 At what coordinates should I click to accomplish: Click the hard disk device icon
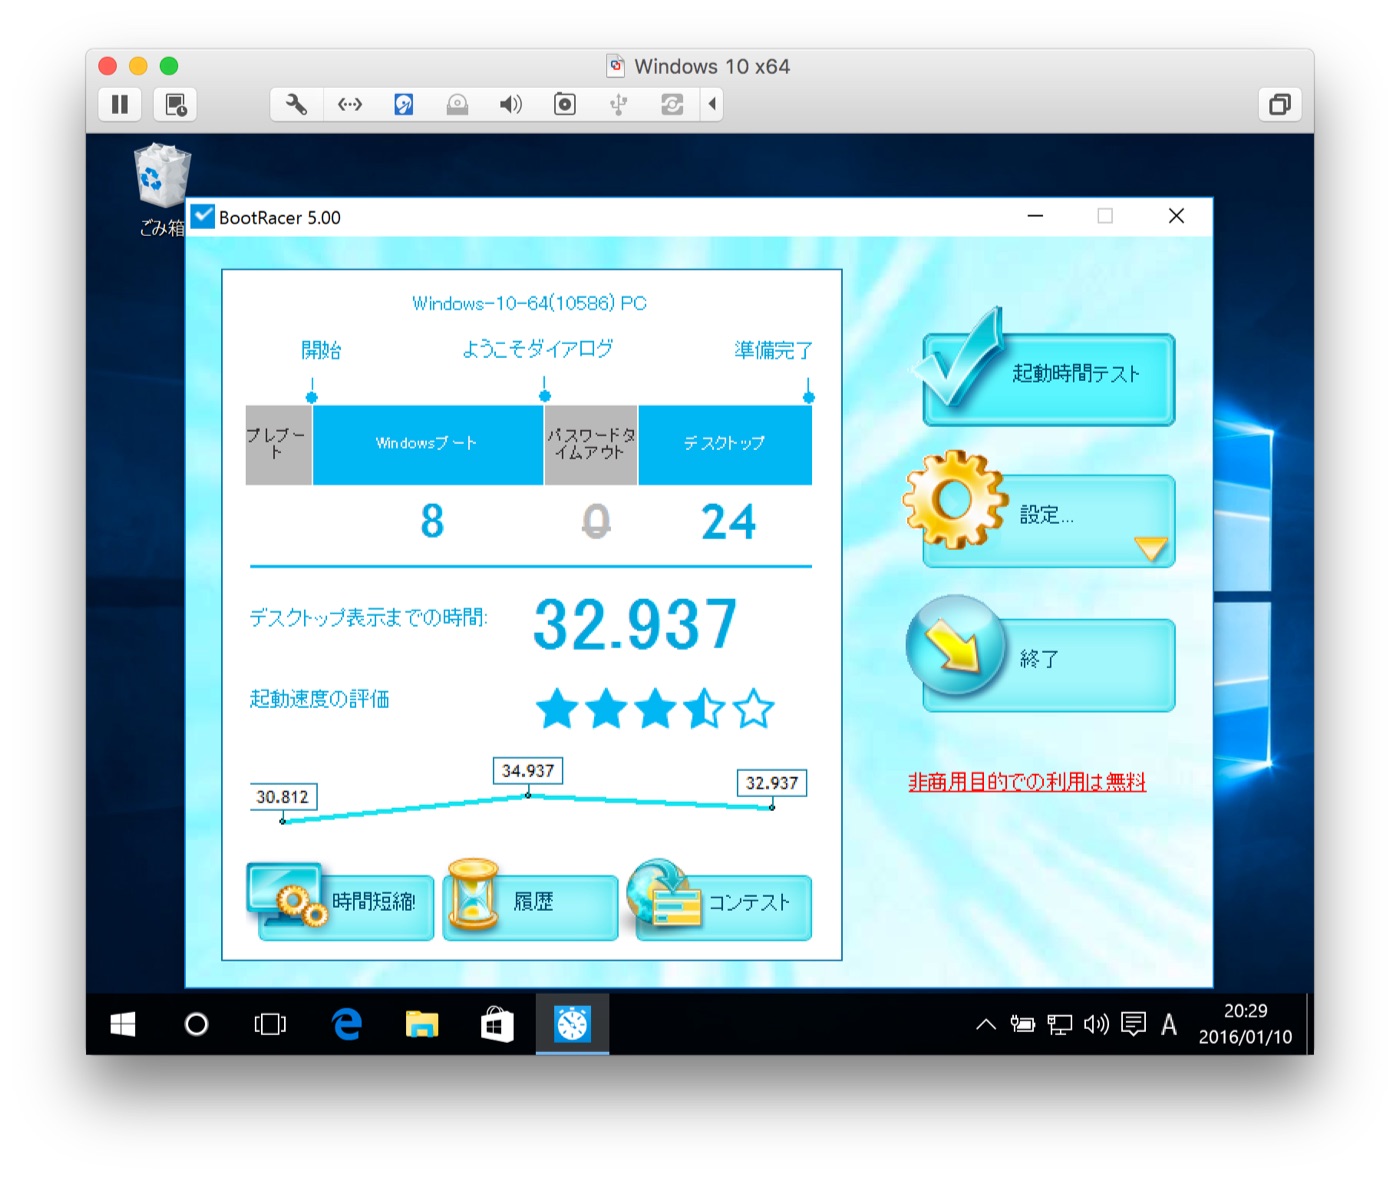[x=404, y=104]
